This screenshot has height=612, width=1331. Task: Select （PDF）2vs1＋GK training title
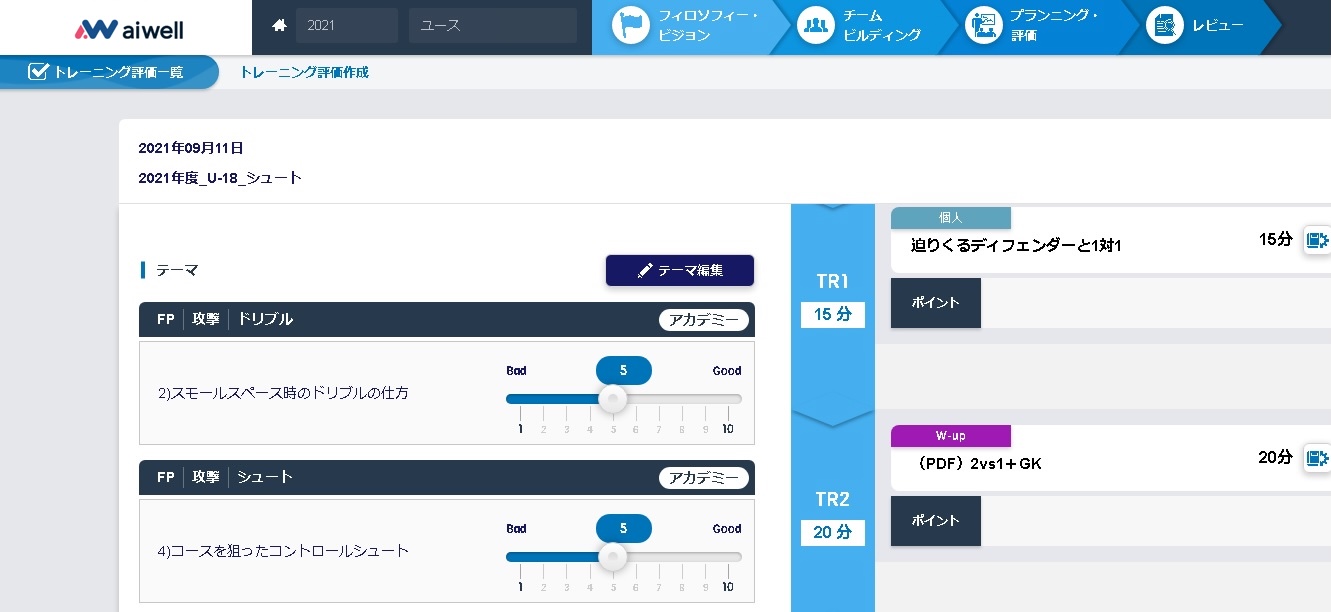979,464
